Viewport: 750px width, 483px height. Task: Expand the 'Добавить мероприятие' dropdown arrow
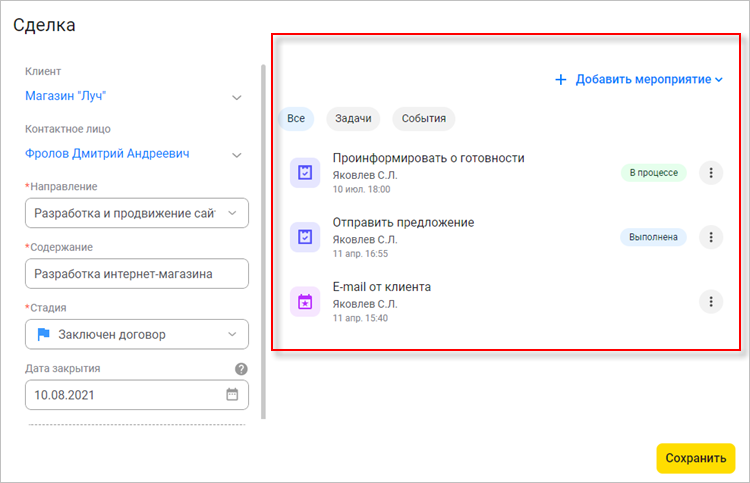point(718,80)
